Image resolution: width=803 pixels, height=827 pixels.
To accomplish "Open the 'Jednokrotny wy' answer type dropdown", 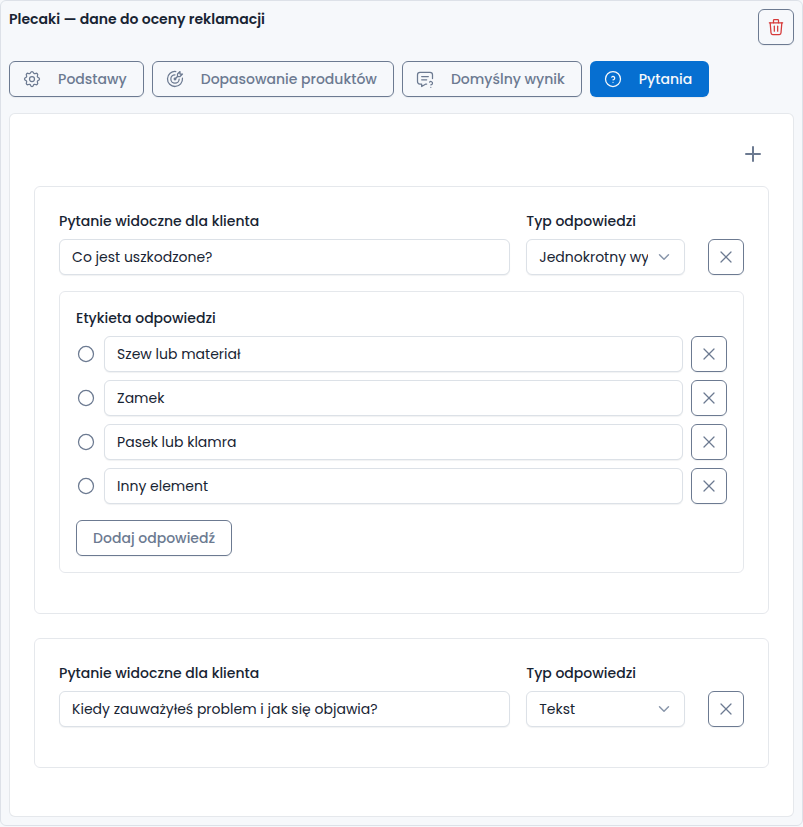I will click(605, 257).
